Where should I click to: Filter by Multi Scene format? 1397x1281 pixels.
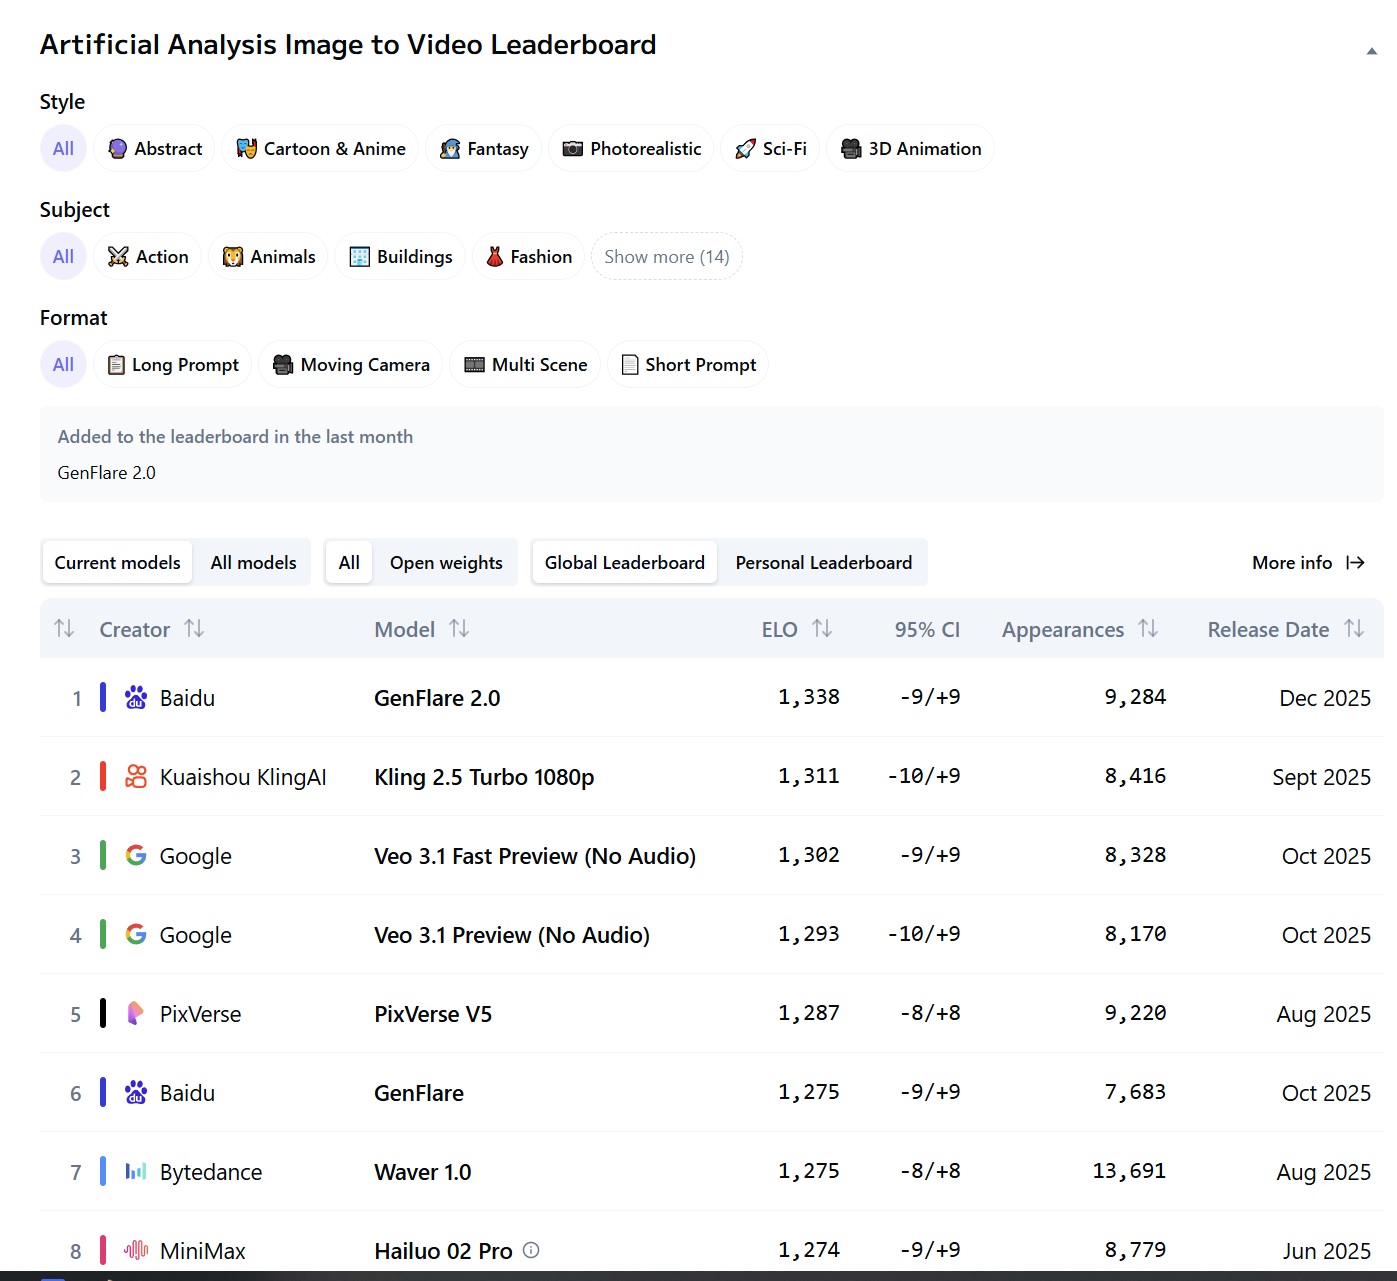pos(525,364)
